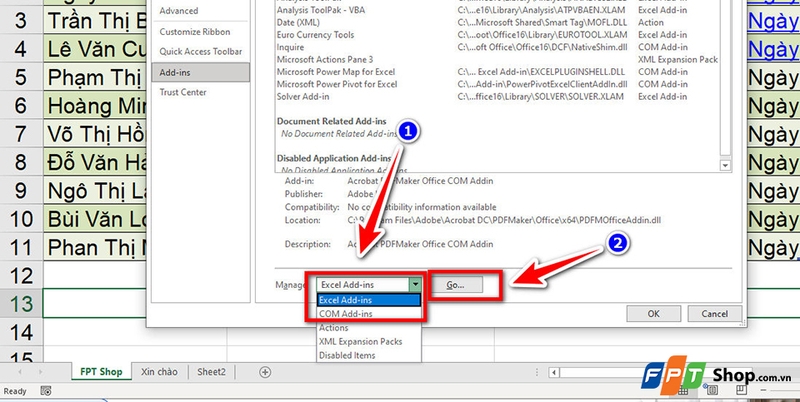This screenshot has width=800, height=402.
Task: Open the Manage dropdown arrow
Action: [x=416, y=285]
